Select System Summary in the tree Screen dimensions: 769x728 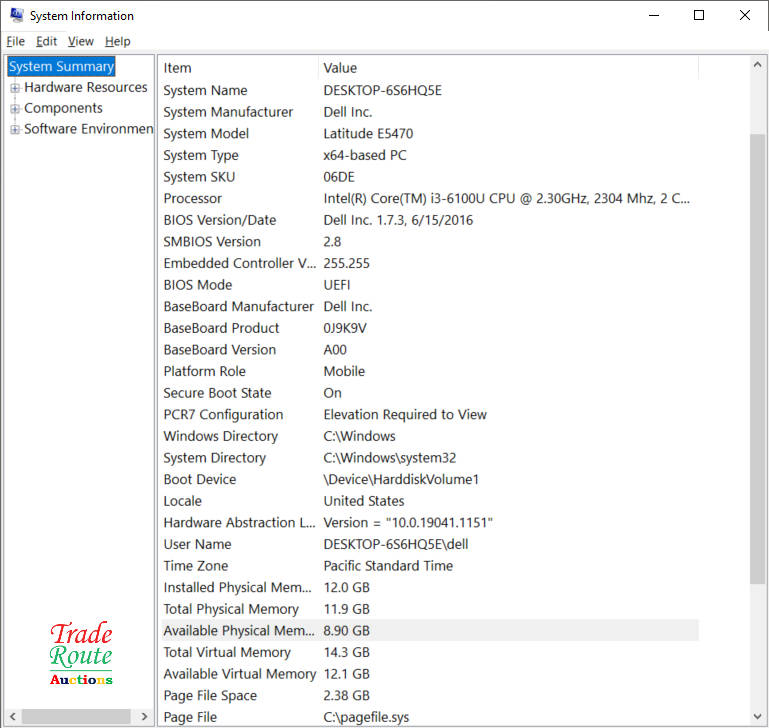[x=61, y=67]
